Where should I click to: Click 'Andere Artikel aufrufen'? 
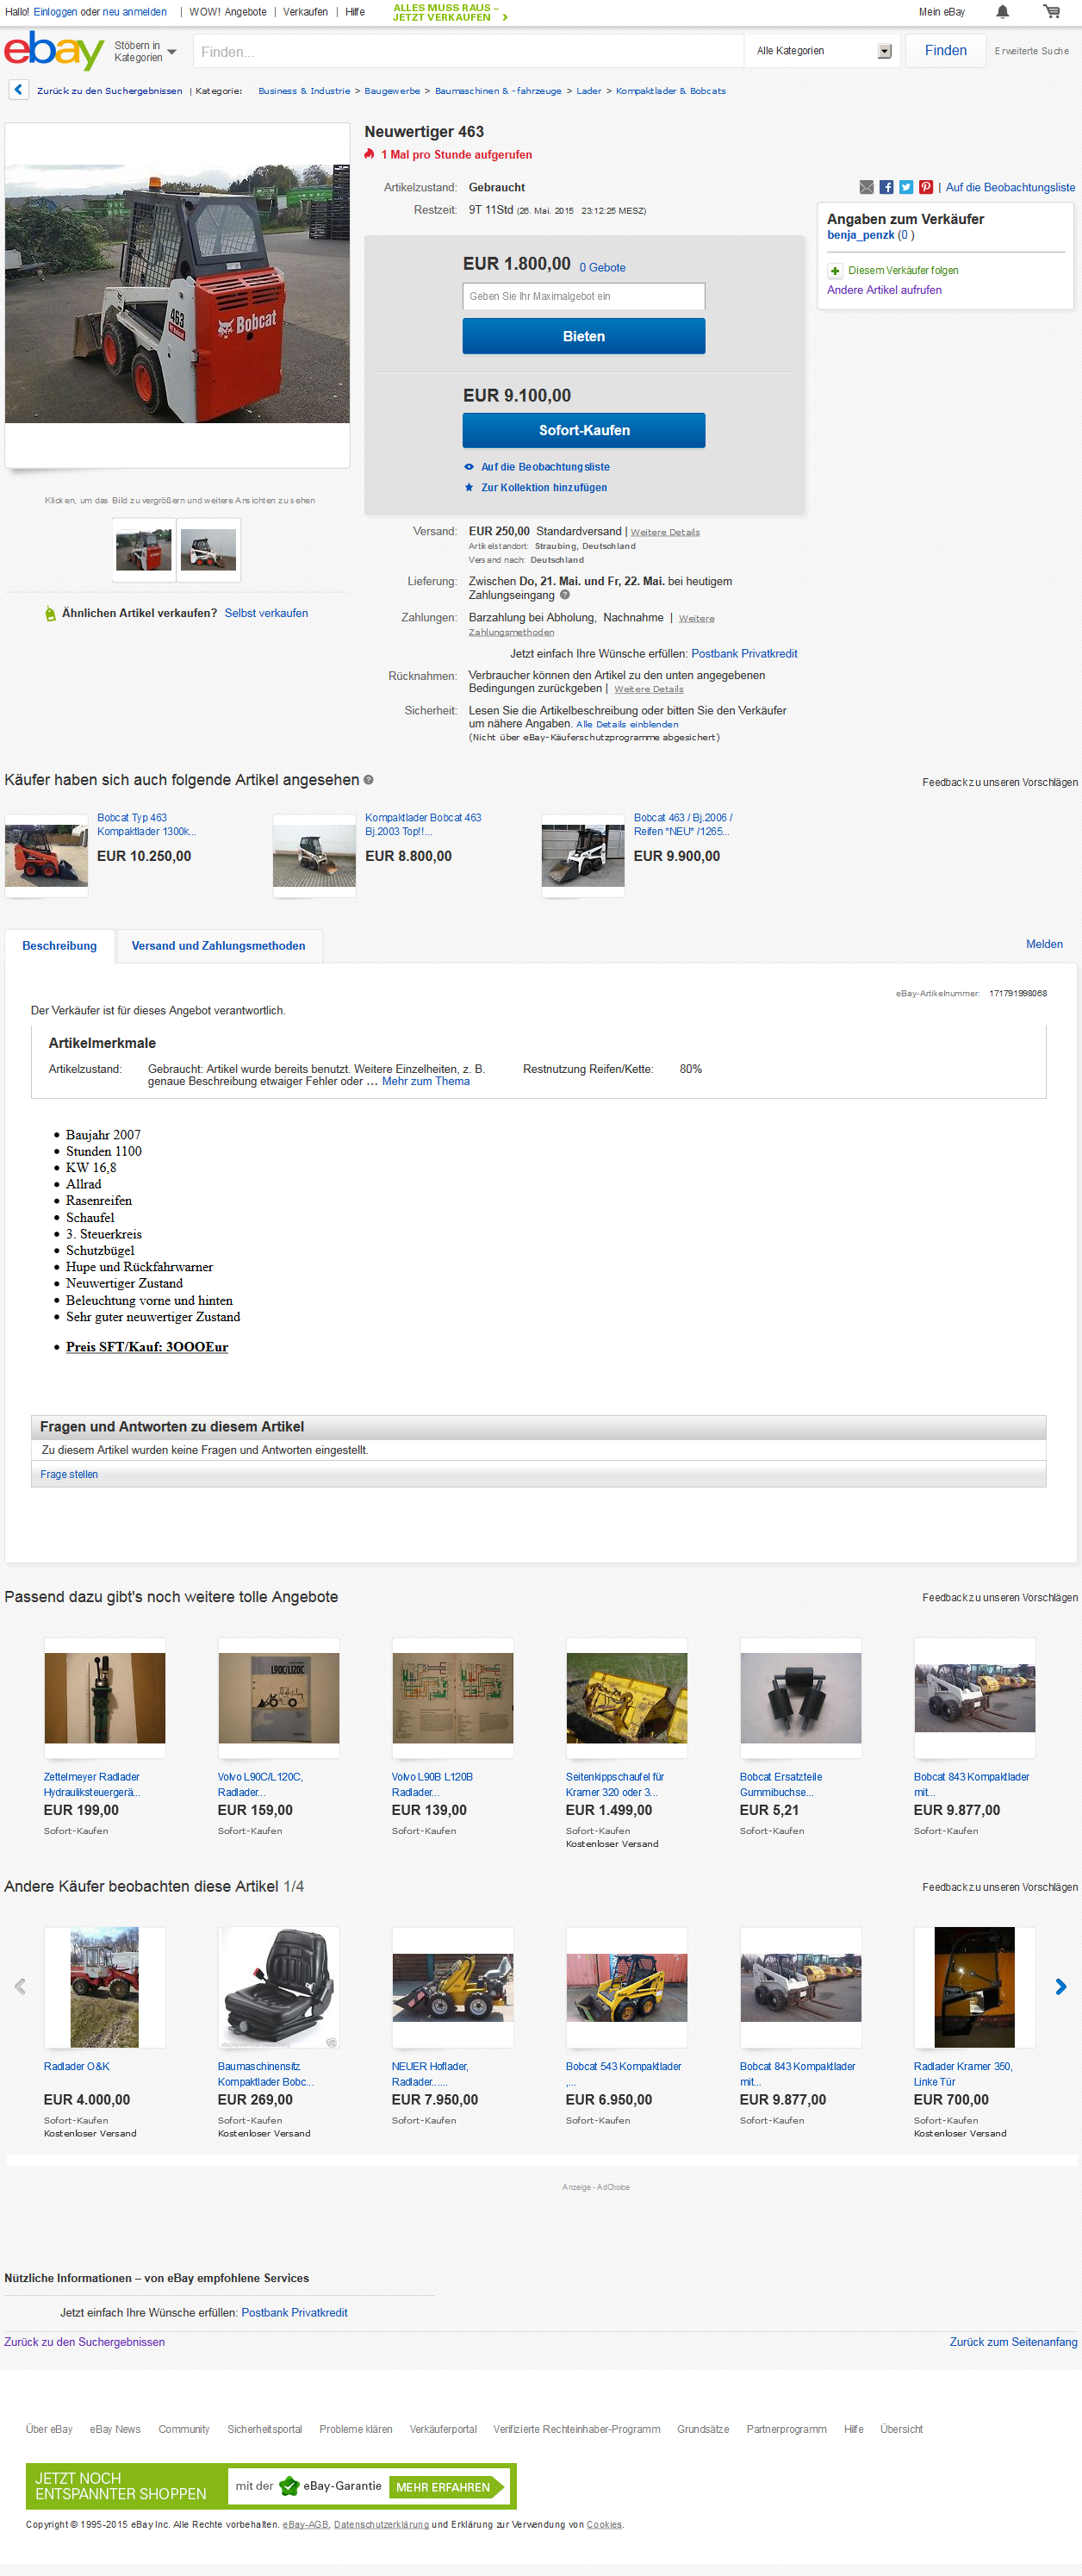pos(884,290)
